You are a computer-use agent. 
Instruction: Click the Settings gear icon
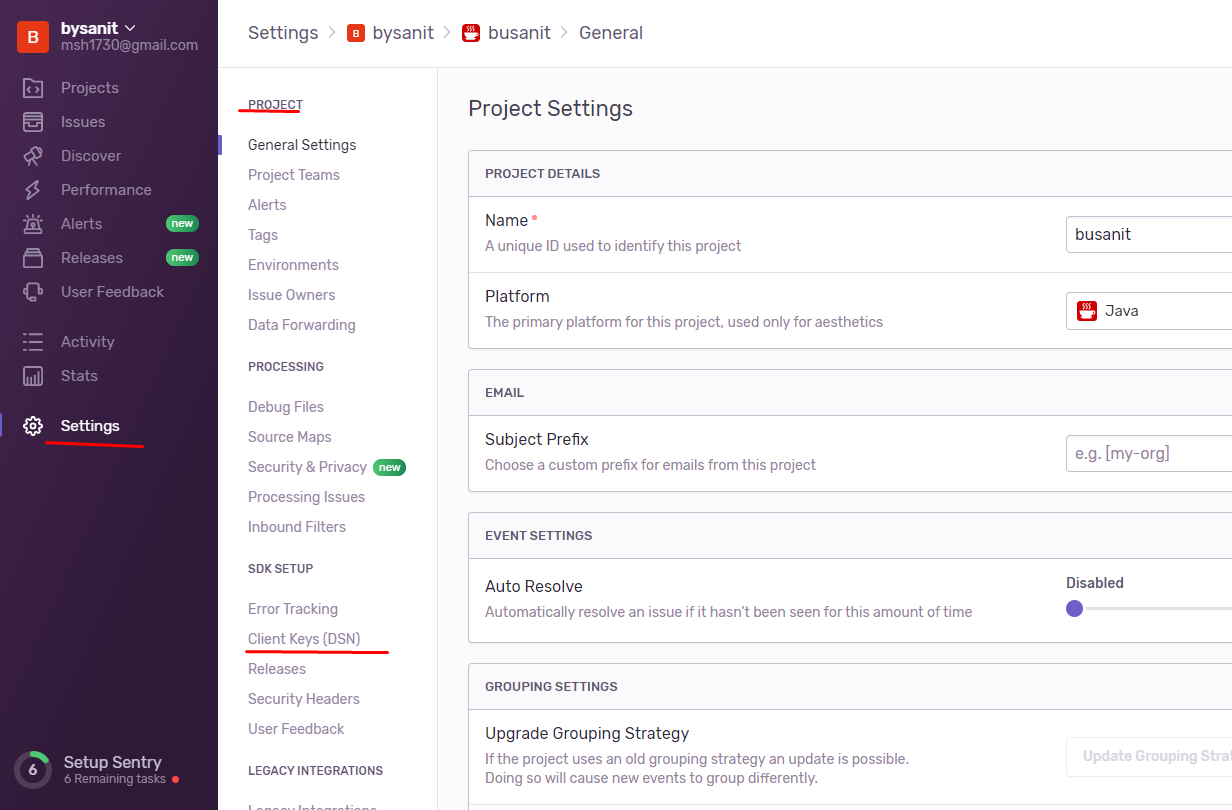click(33, 426)
